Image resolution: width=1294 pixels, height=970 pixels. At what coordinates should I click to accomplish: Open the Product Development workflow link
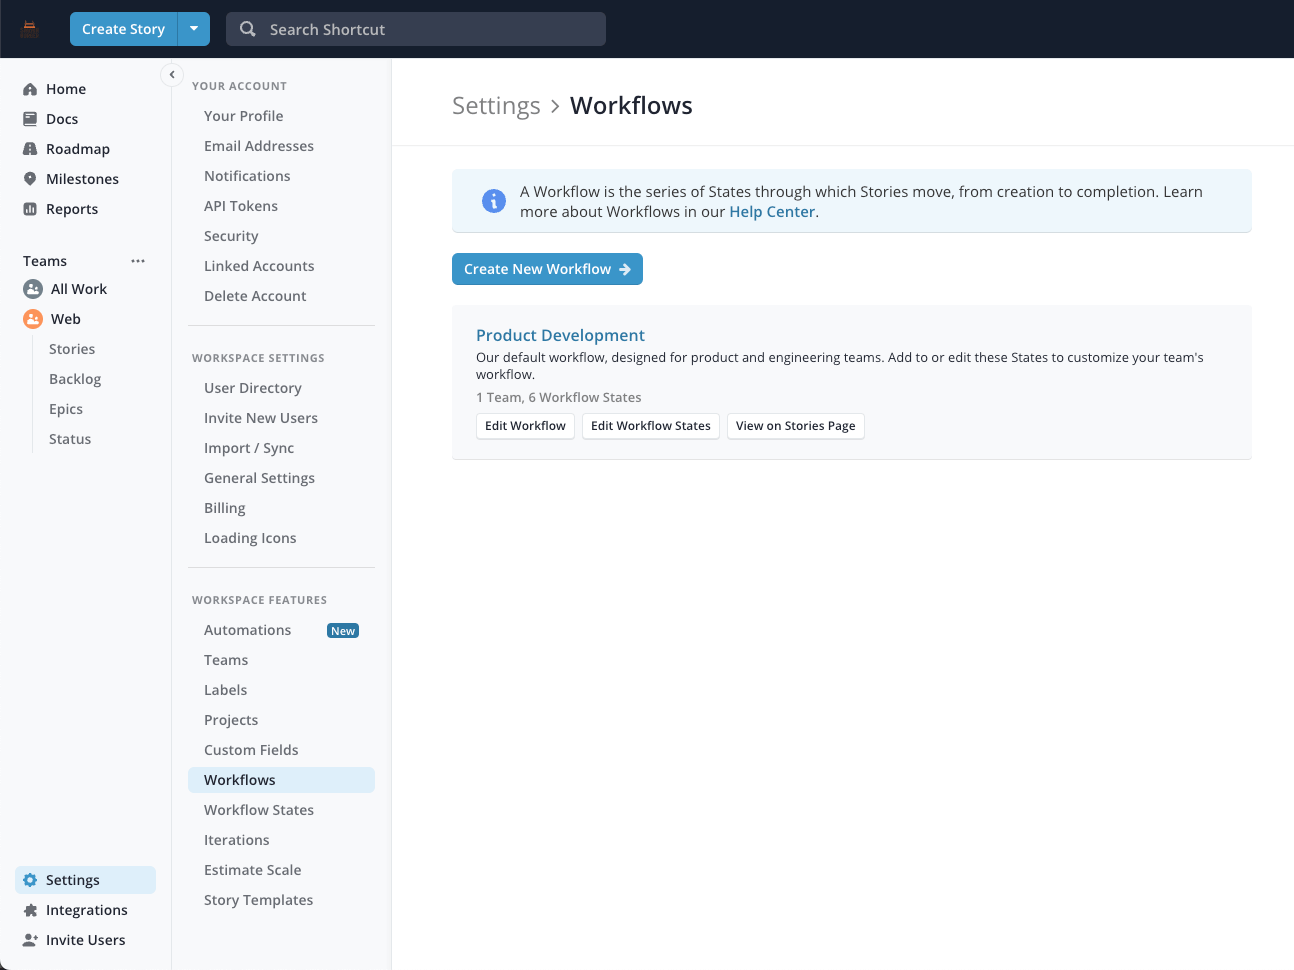(x=560, y=335)
